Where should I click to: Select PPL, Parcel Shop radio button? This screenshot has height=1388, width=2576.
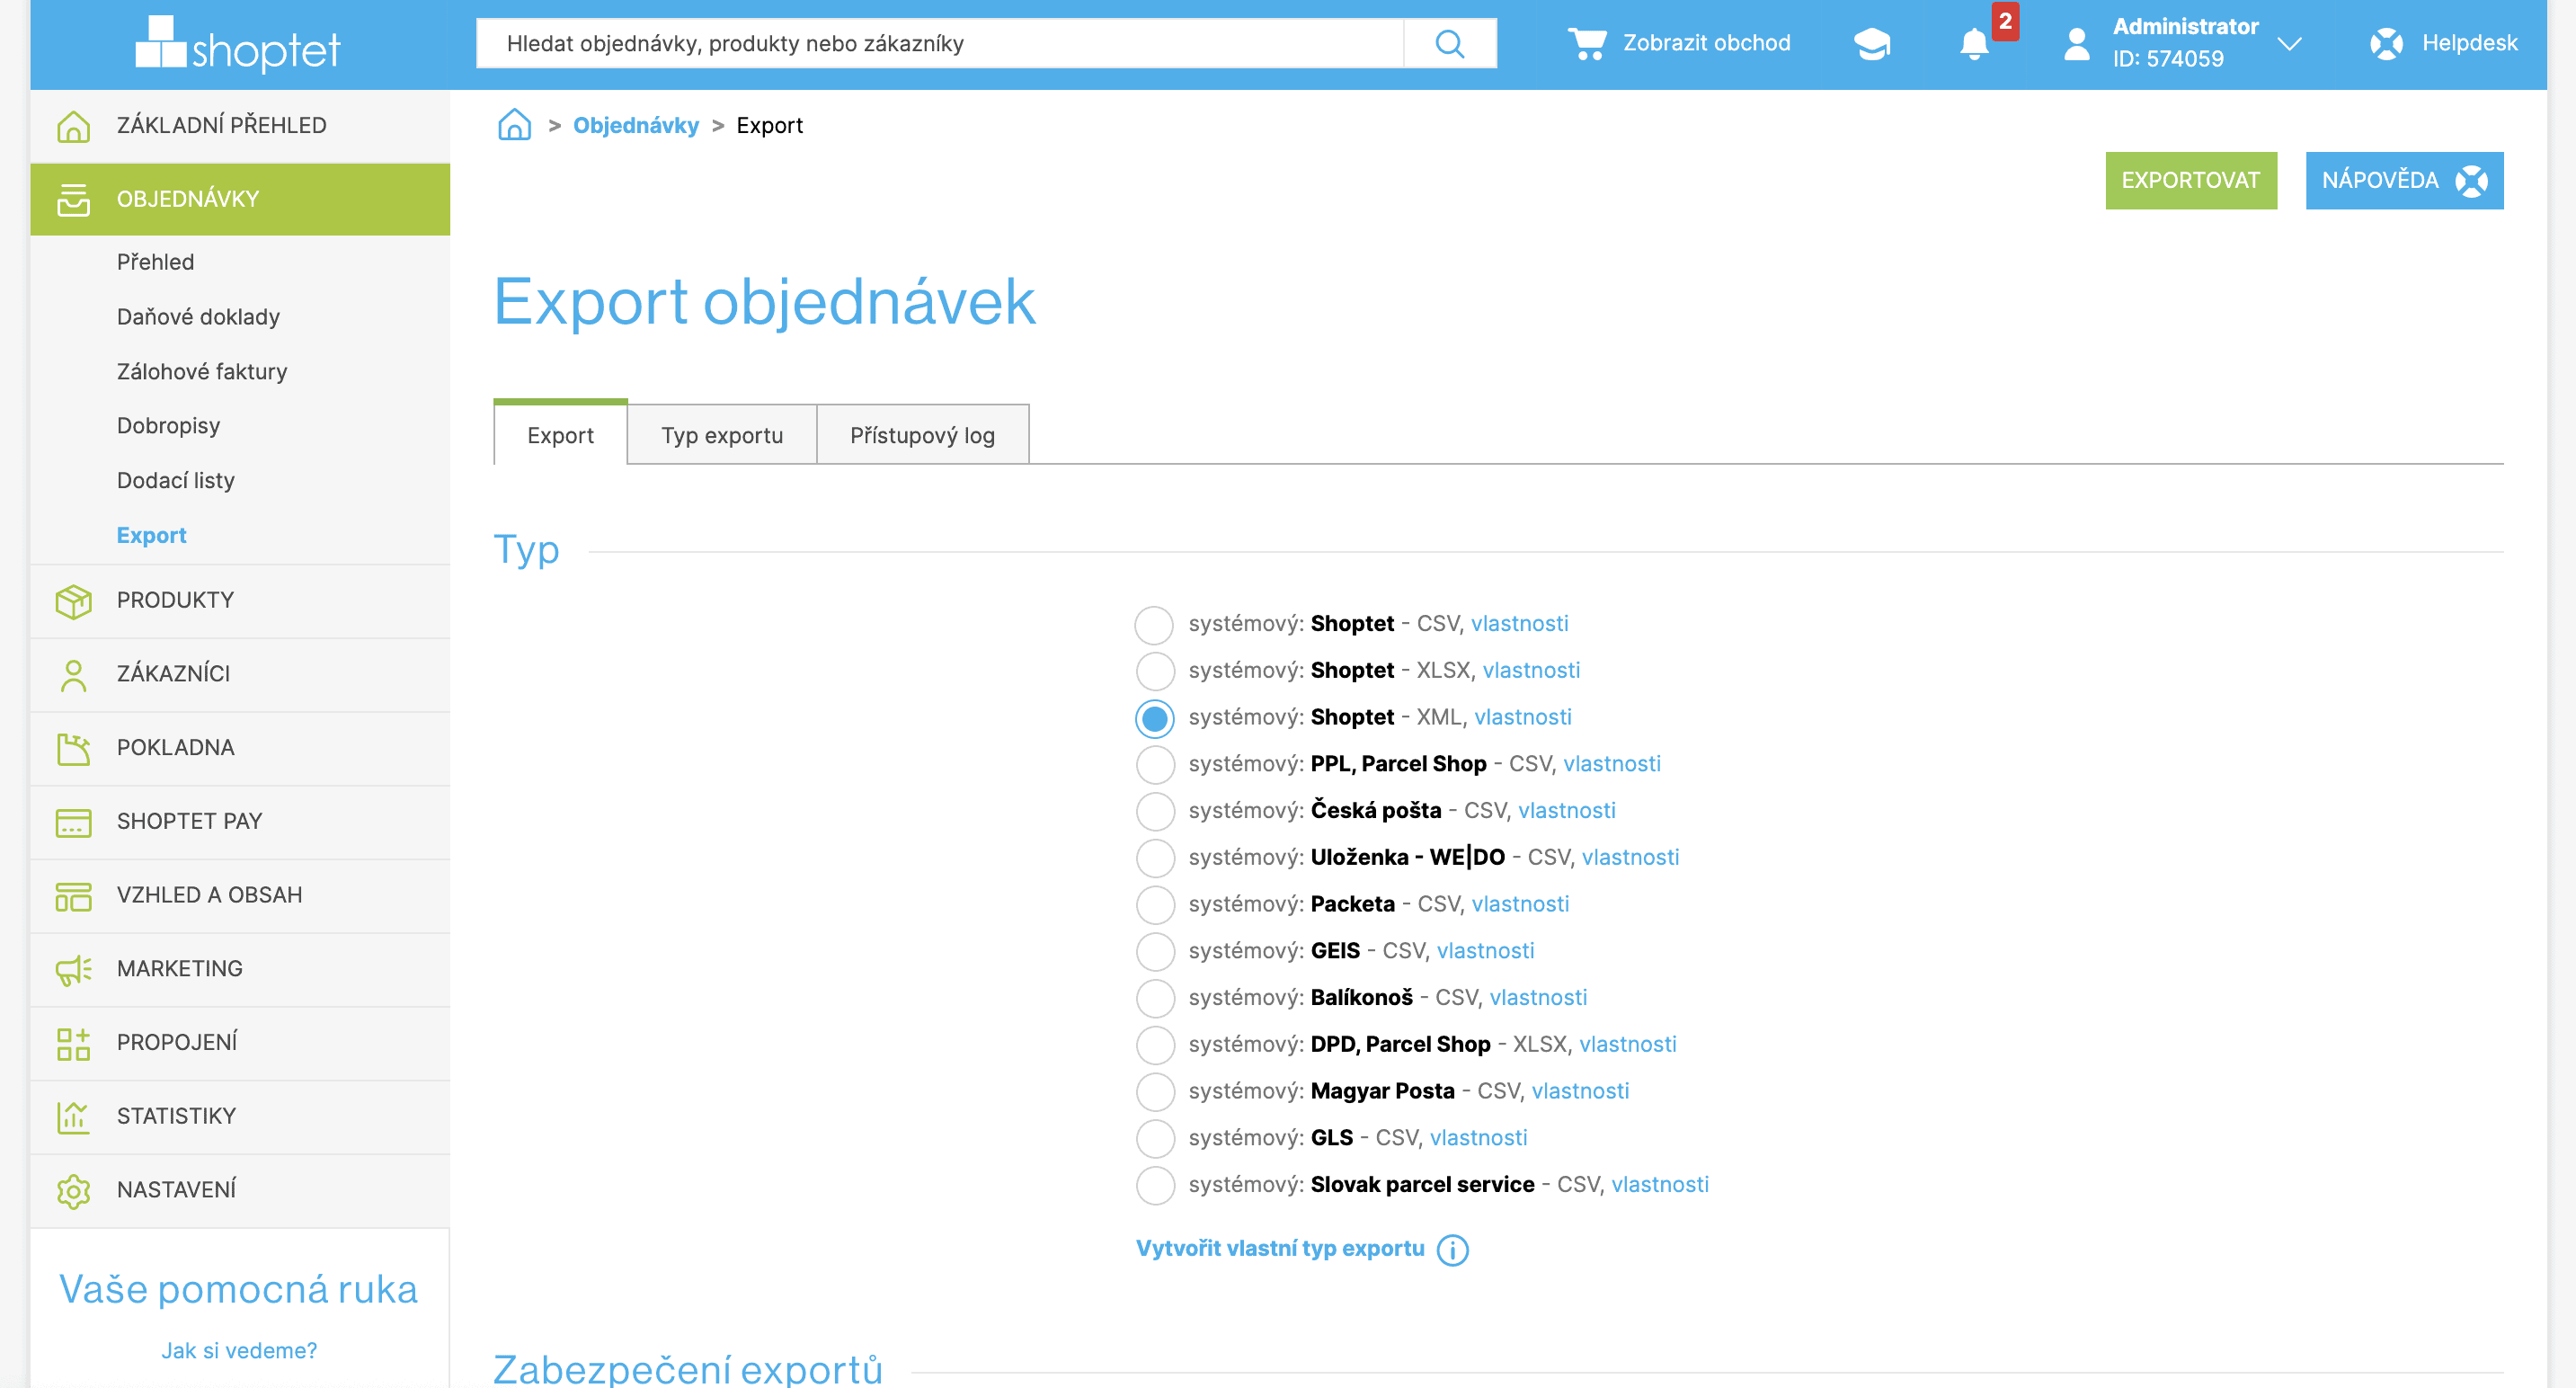point(1154,765)
